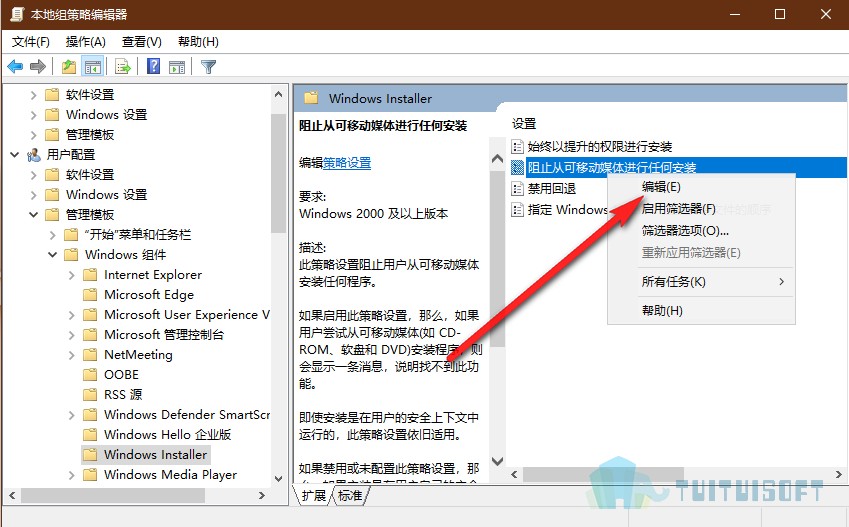Minimize the 本地组策略编辑器 window
The height and width of the screenshot is (527, 849).
pos(735,14)
